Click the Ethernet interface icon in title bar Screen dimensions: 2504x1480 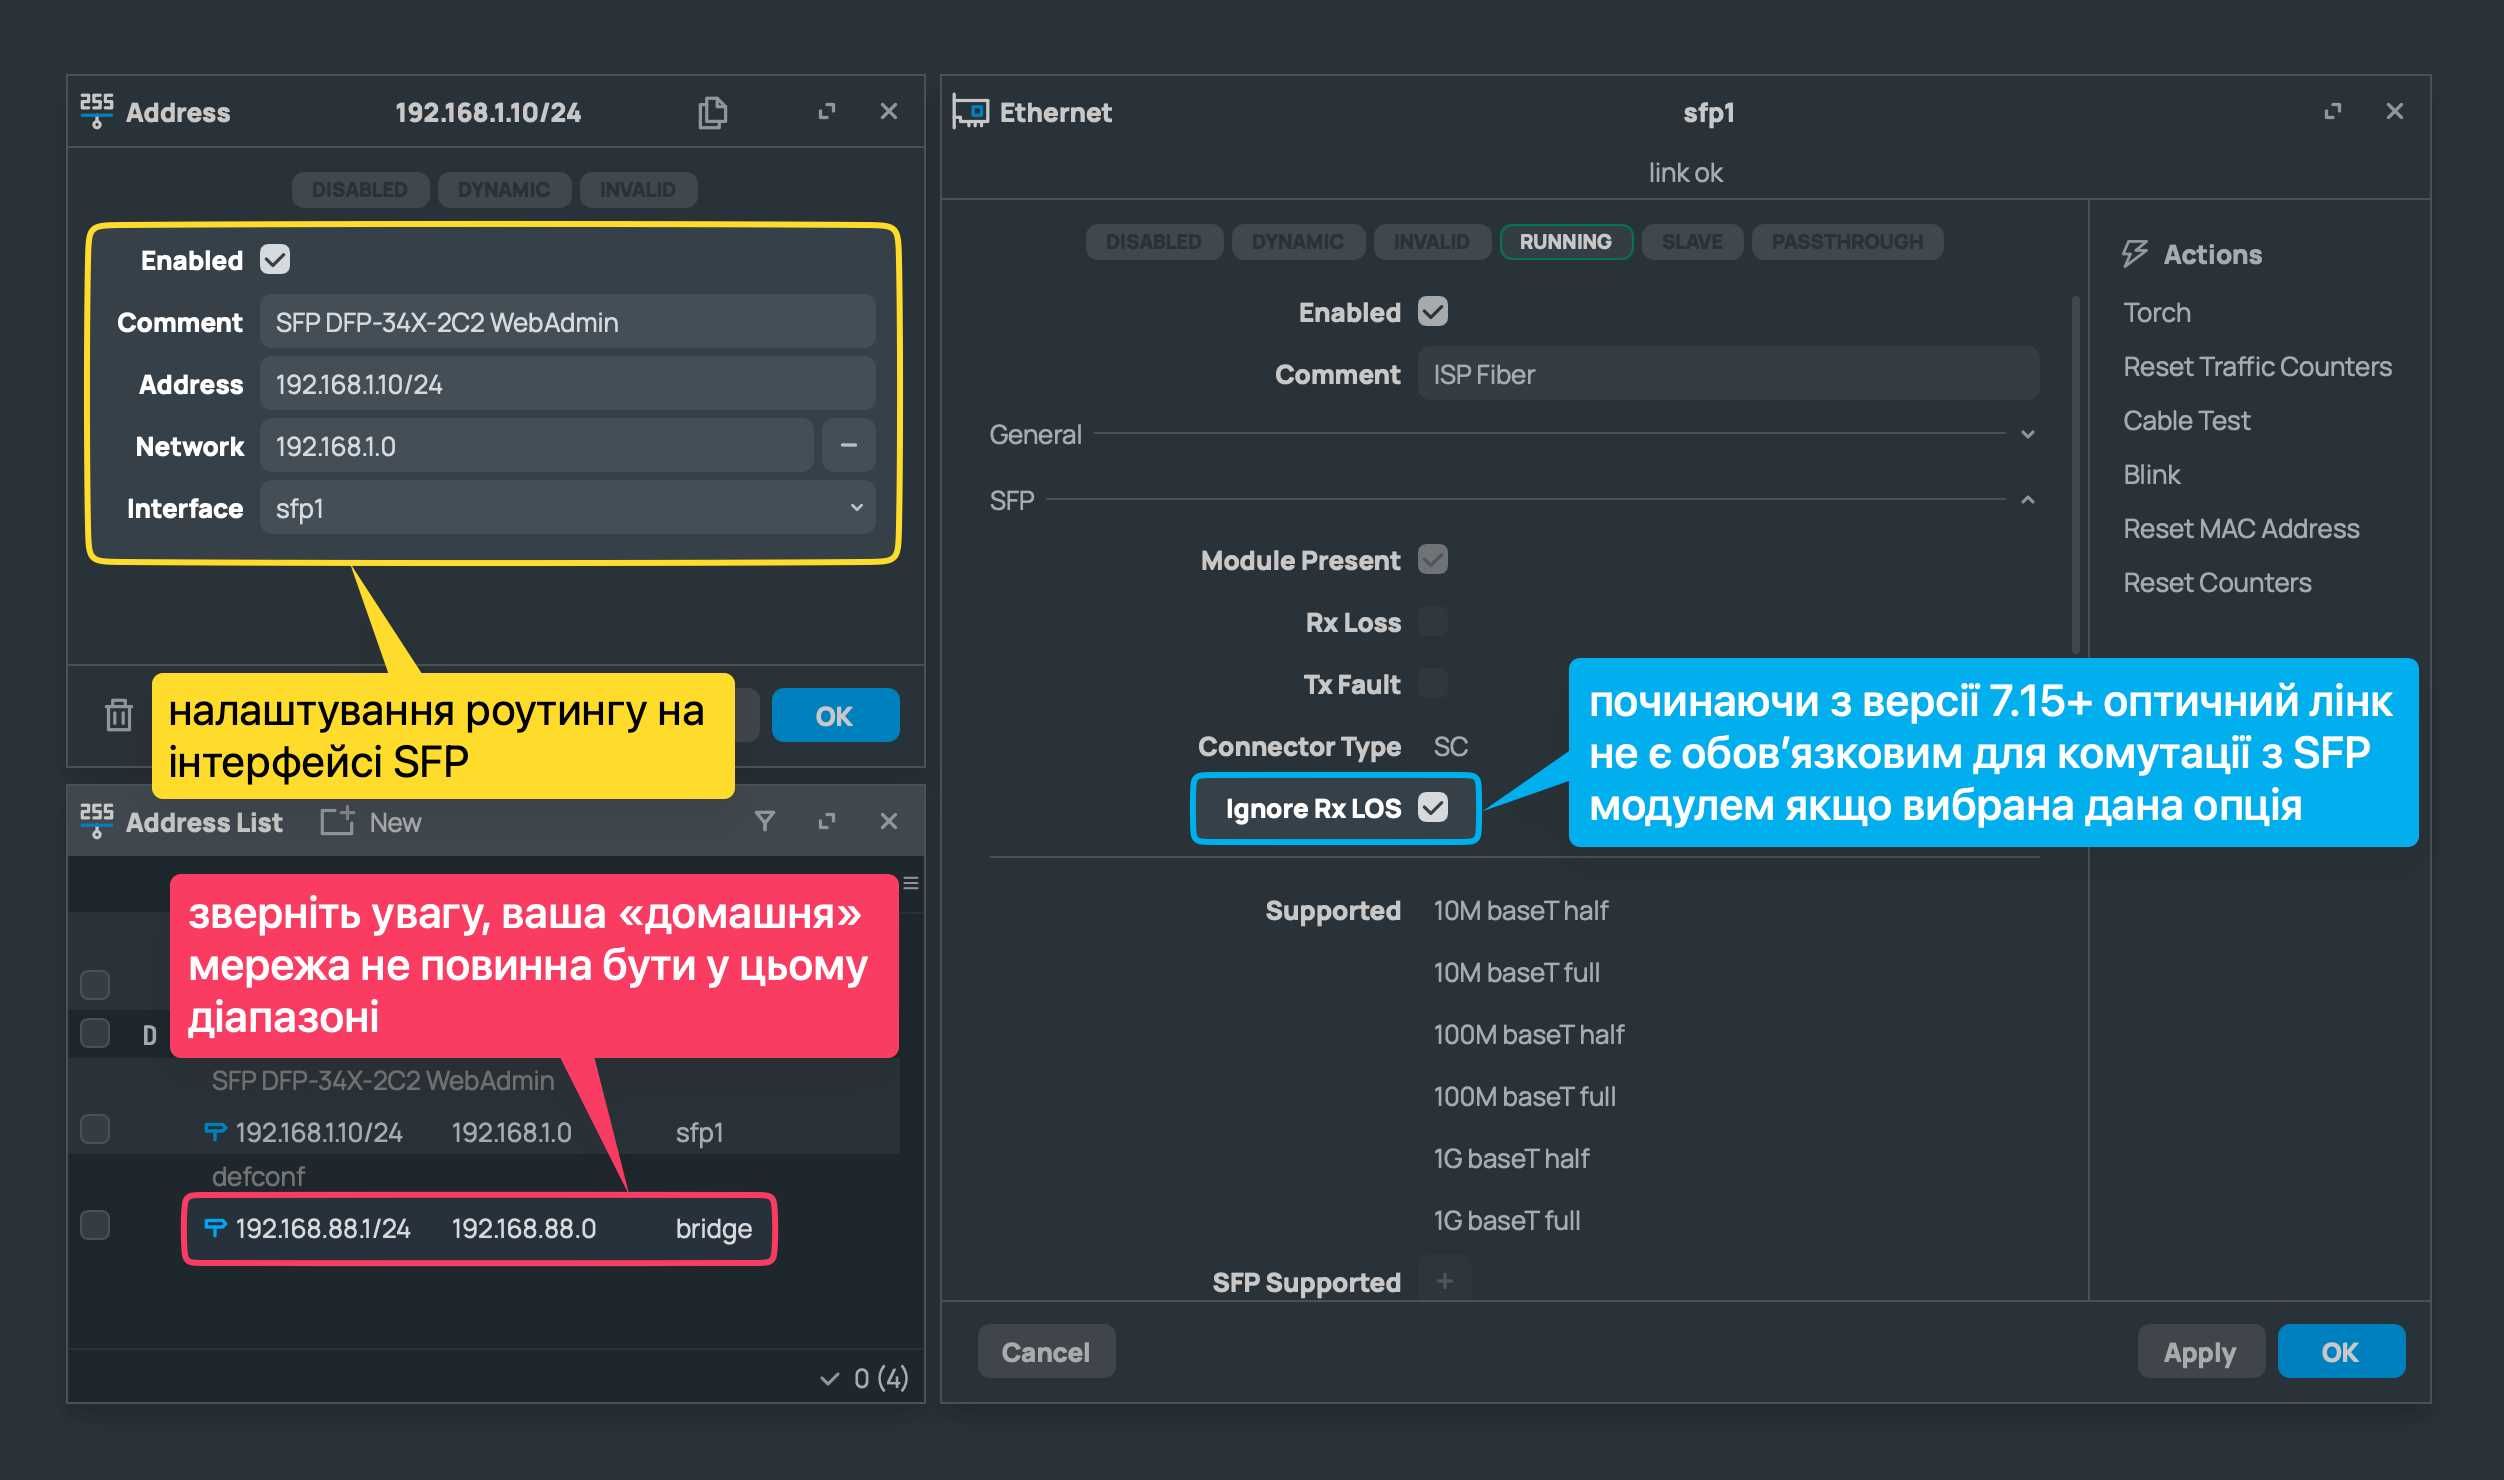[x=970, y=111]
